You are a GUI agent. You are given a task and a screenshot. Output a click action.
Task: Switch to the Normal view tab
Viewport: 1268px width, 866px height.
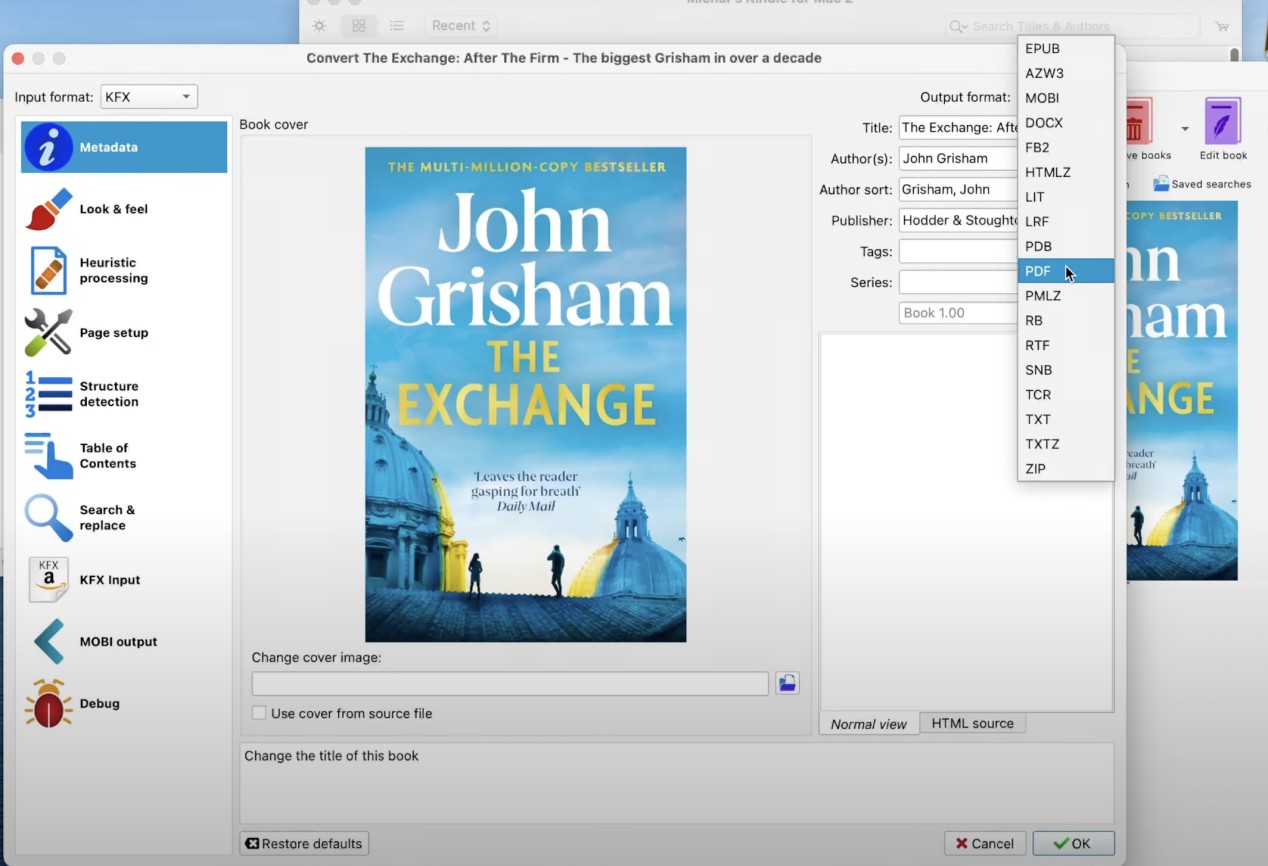coord(869,724)
